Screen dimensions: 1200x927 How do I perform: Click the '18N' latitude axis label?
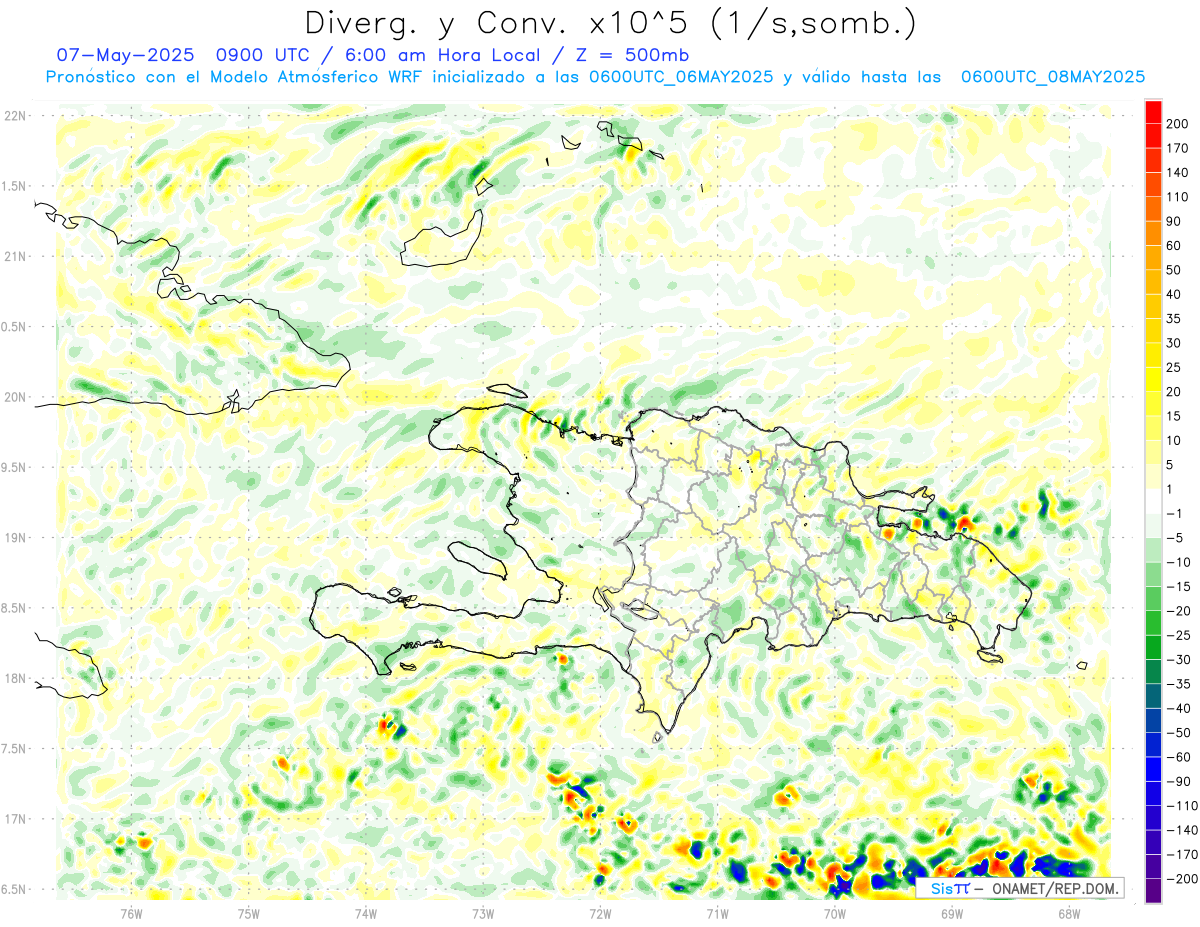click(14, 679)
